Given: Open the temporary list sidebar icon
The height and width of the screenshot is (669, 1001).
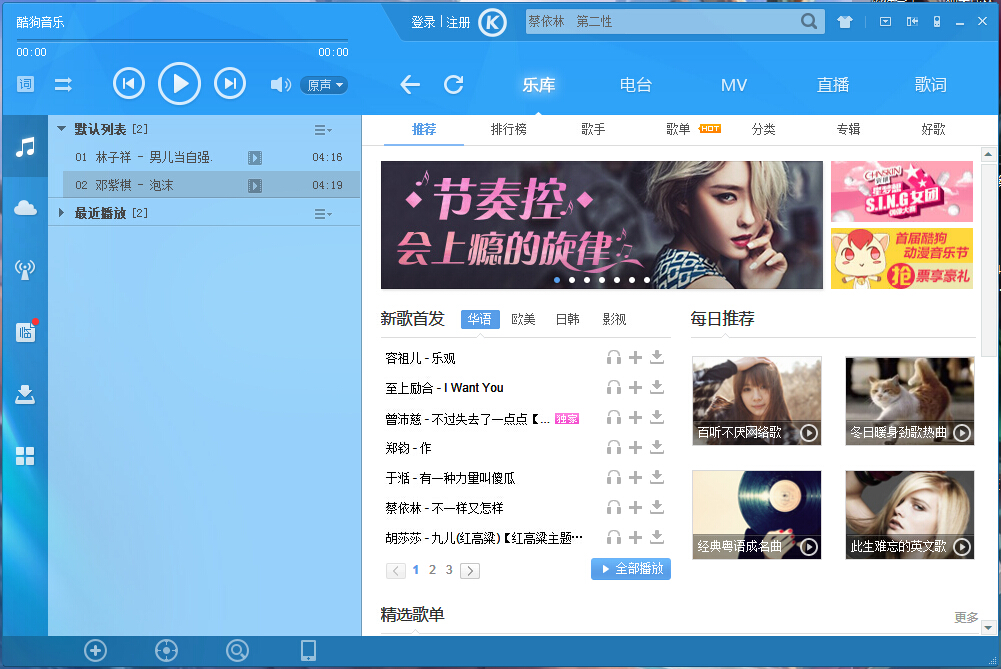Looking at the screenshot, I should (x=26, y=331).
